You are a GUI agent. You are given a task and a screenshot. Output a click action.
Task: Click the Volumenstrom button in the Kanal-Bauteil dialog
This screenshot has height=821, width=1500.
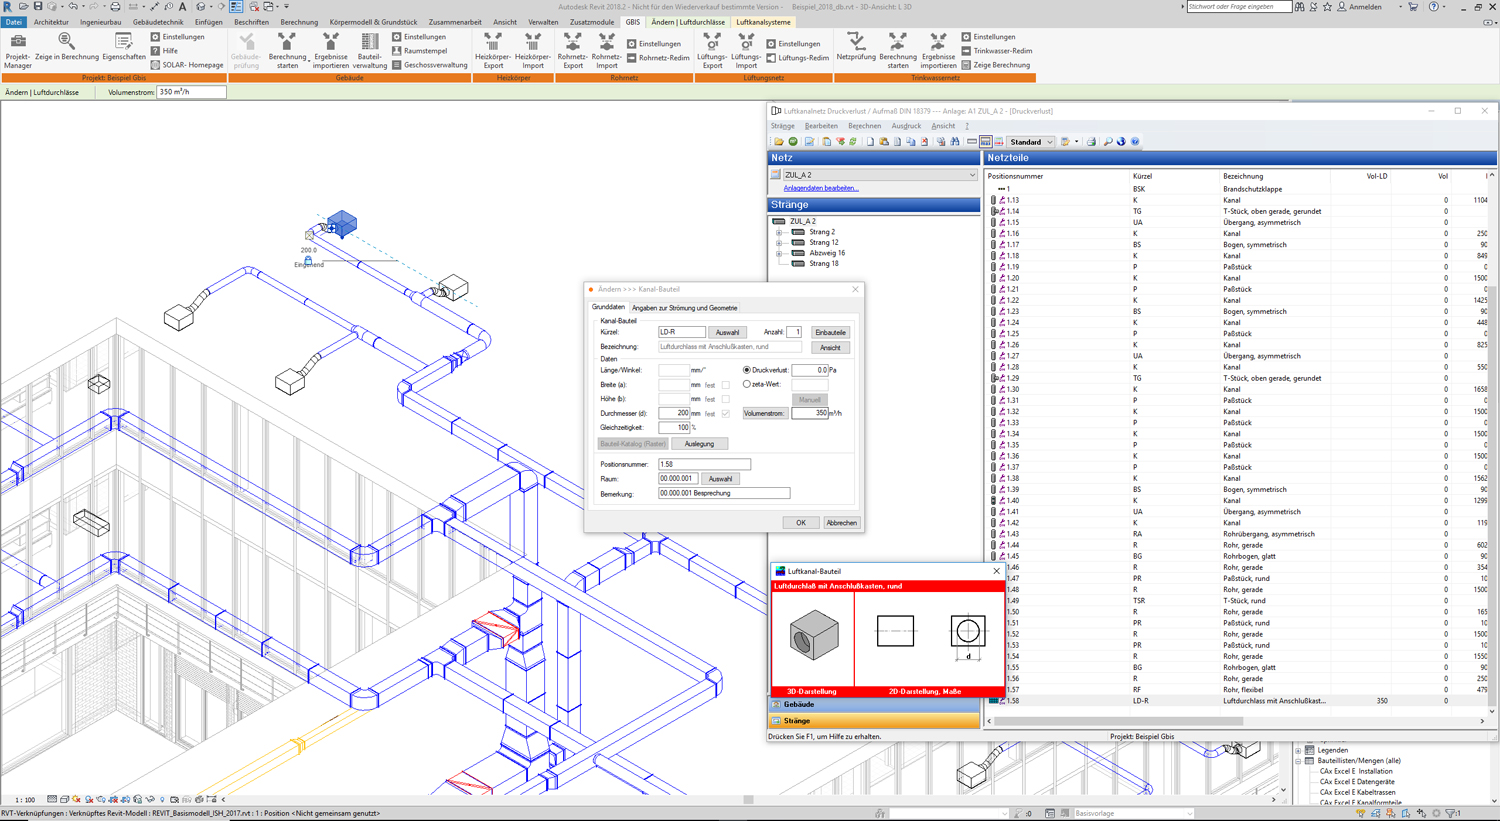coord(764,413)
